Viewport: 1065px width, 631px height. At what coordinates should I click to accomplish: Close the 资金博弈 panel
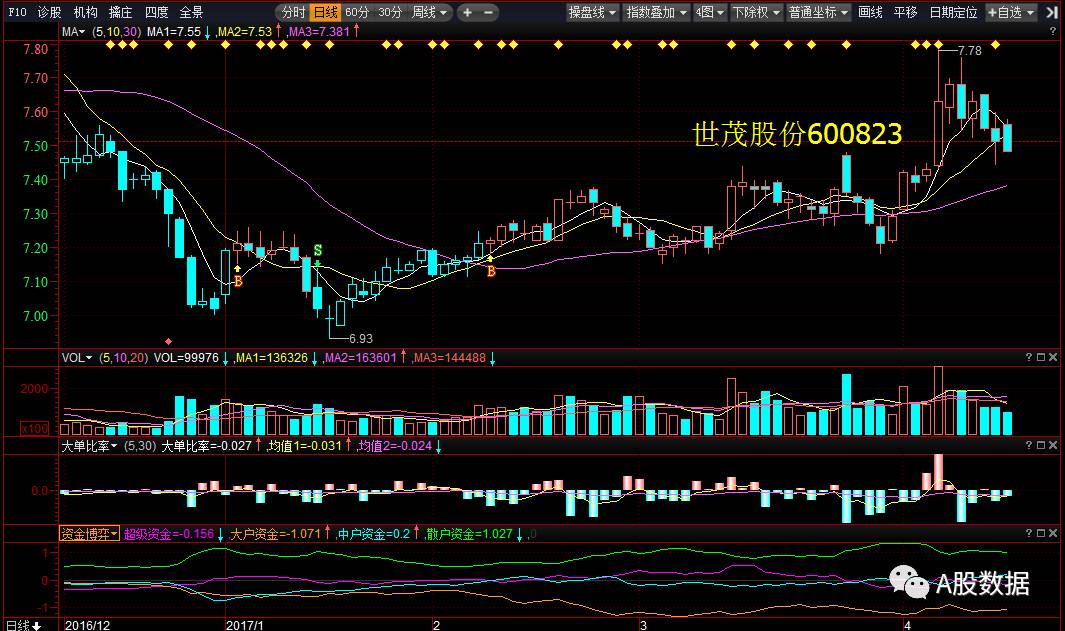[1053, 534]
